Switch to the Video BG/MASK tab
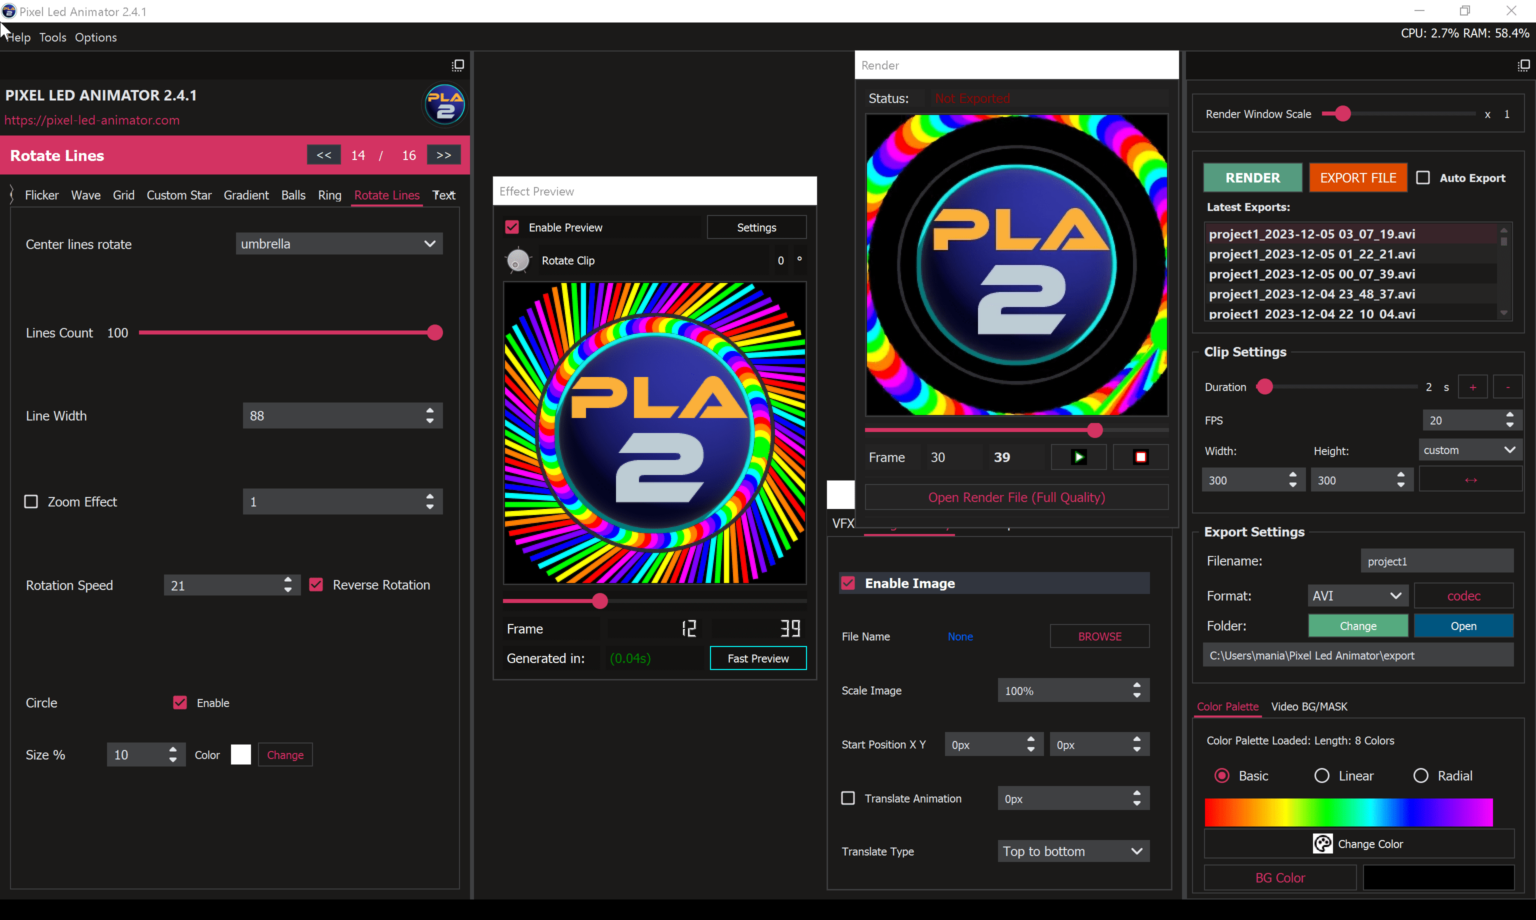 coord(1310,706)
